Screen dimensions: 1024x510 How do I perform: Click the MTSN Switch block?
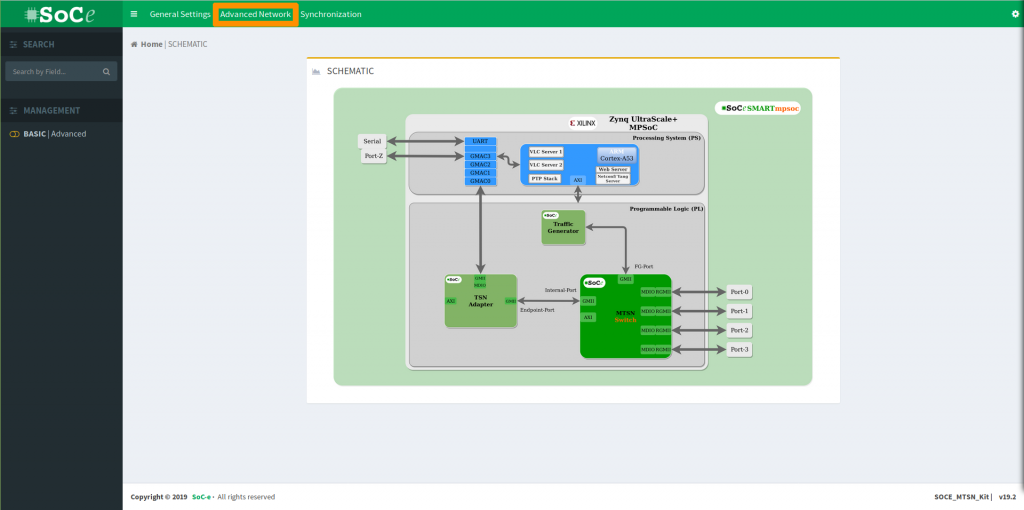pos(625,316)
